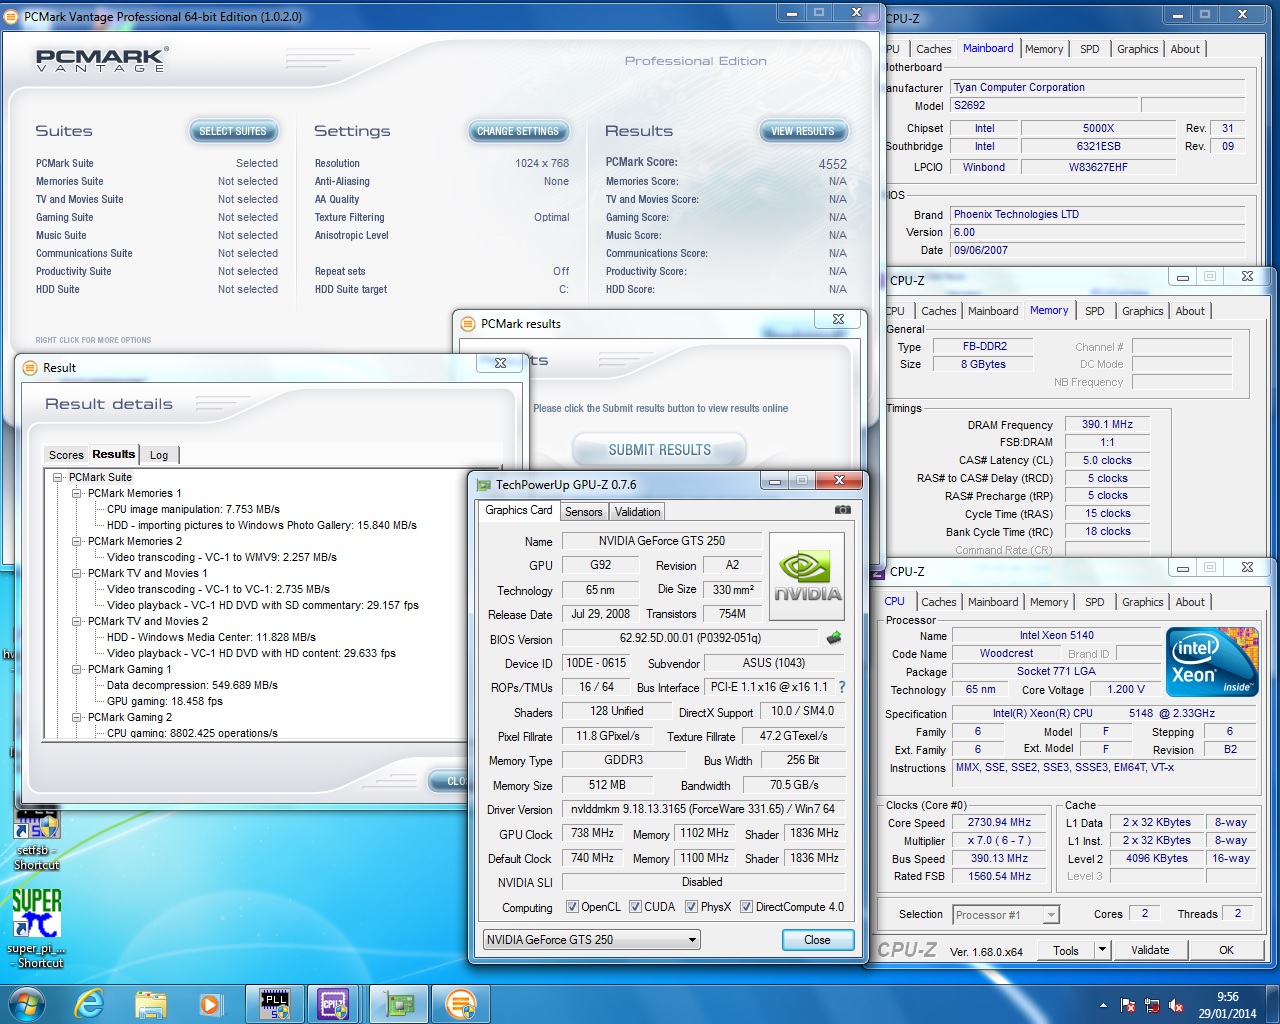This screenshot has height=1024, width=1280.
Task: Click the 'HDD Suite target' setting row
Action: point(442,290)
